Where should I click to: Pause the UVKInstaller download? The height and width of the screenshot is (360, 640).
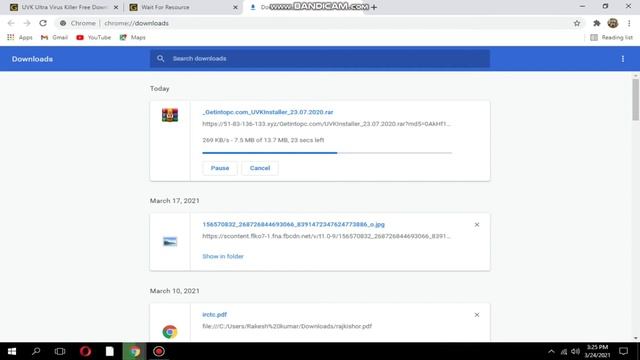pyautogui.click(x=220, y=168)
